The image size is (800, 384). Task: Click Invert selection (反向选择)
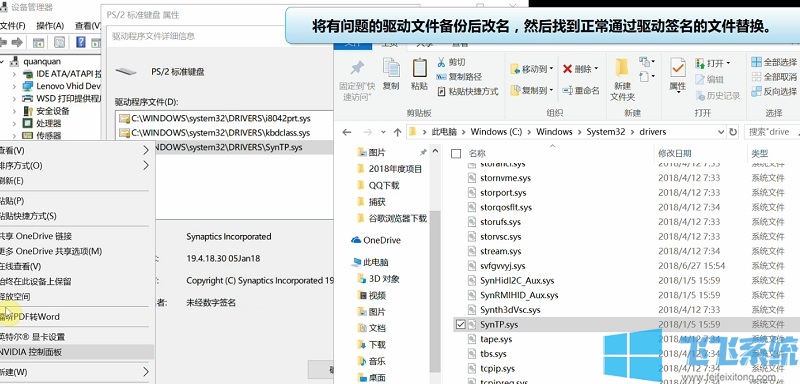774,92
